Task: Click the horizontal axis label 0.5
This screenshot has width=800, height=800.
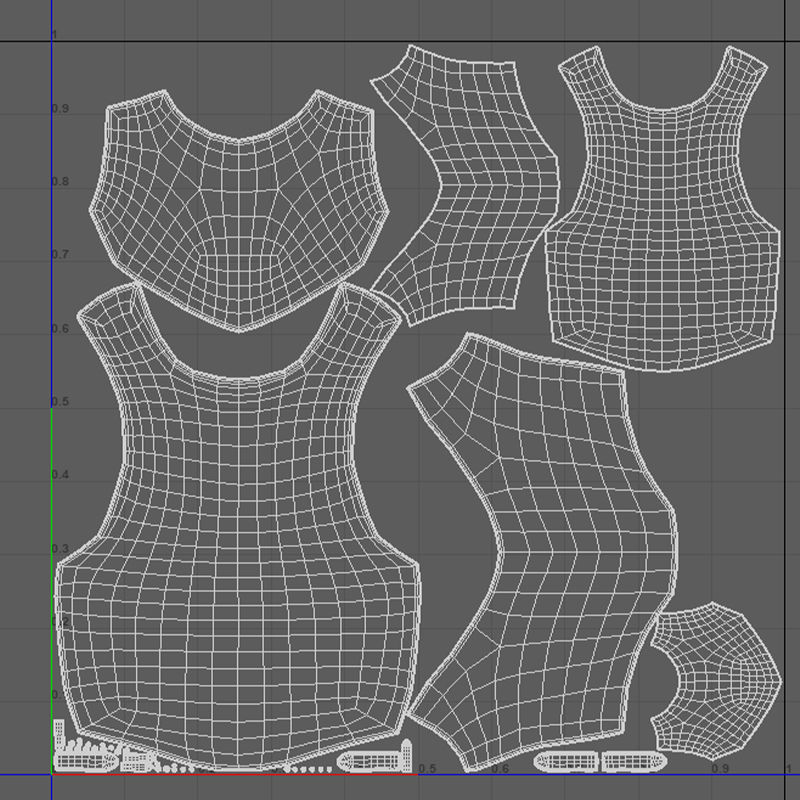Action: point(427,768)
